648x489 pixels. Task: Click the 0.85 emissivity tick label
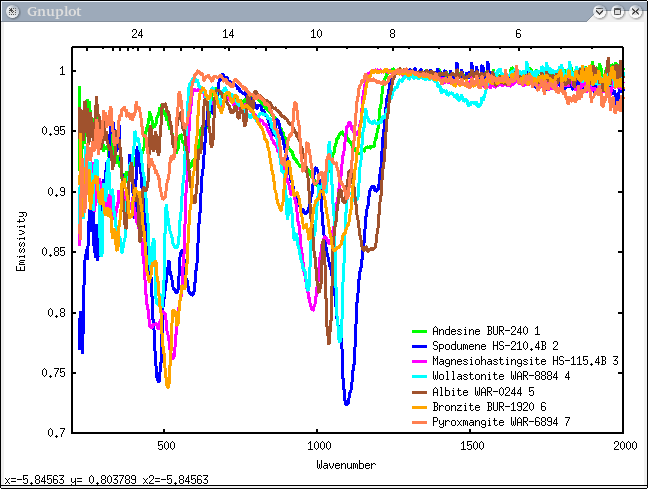[53, 252]
